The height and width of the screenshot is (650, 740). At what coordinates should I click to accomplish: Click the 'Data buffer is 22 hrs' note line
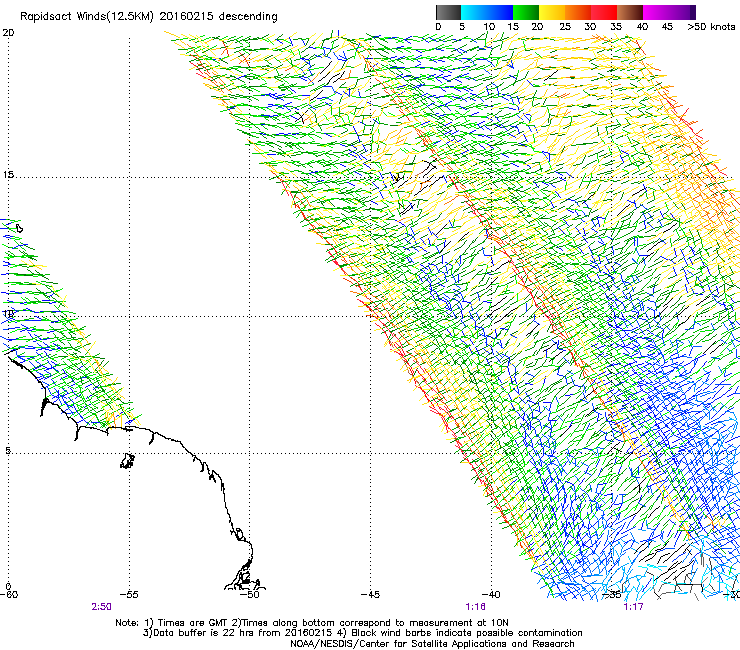coord(362,633)
